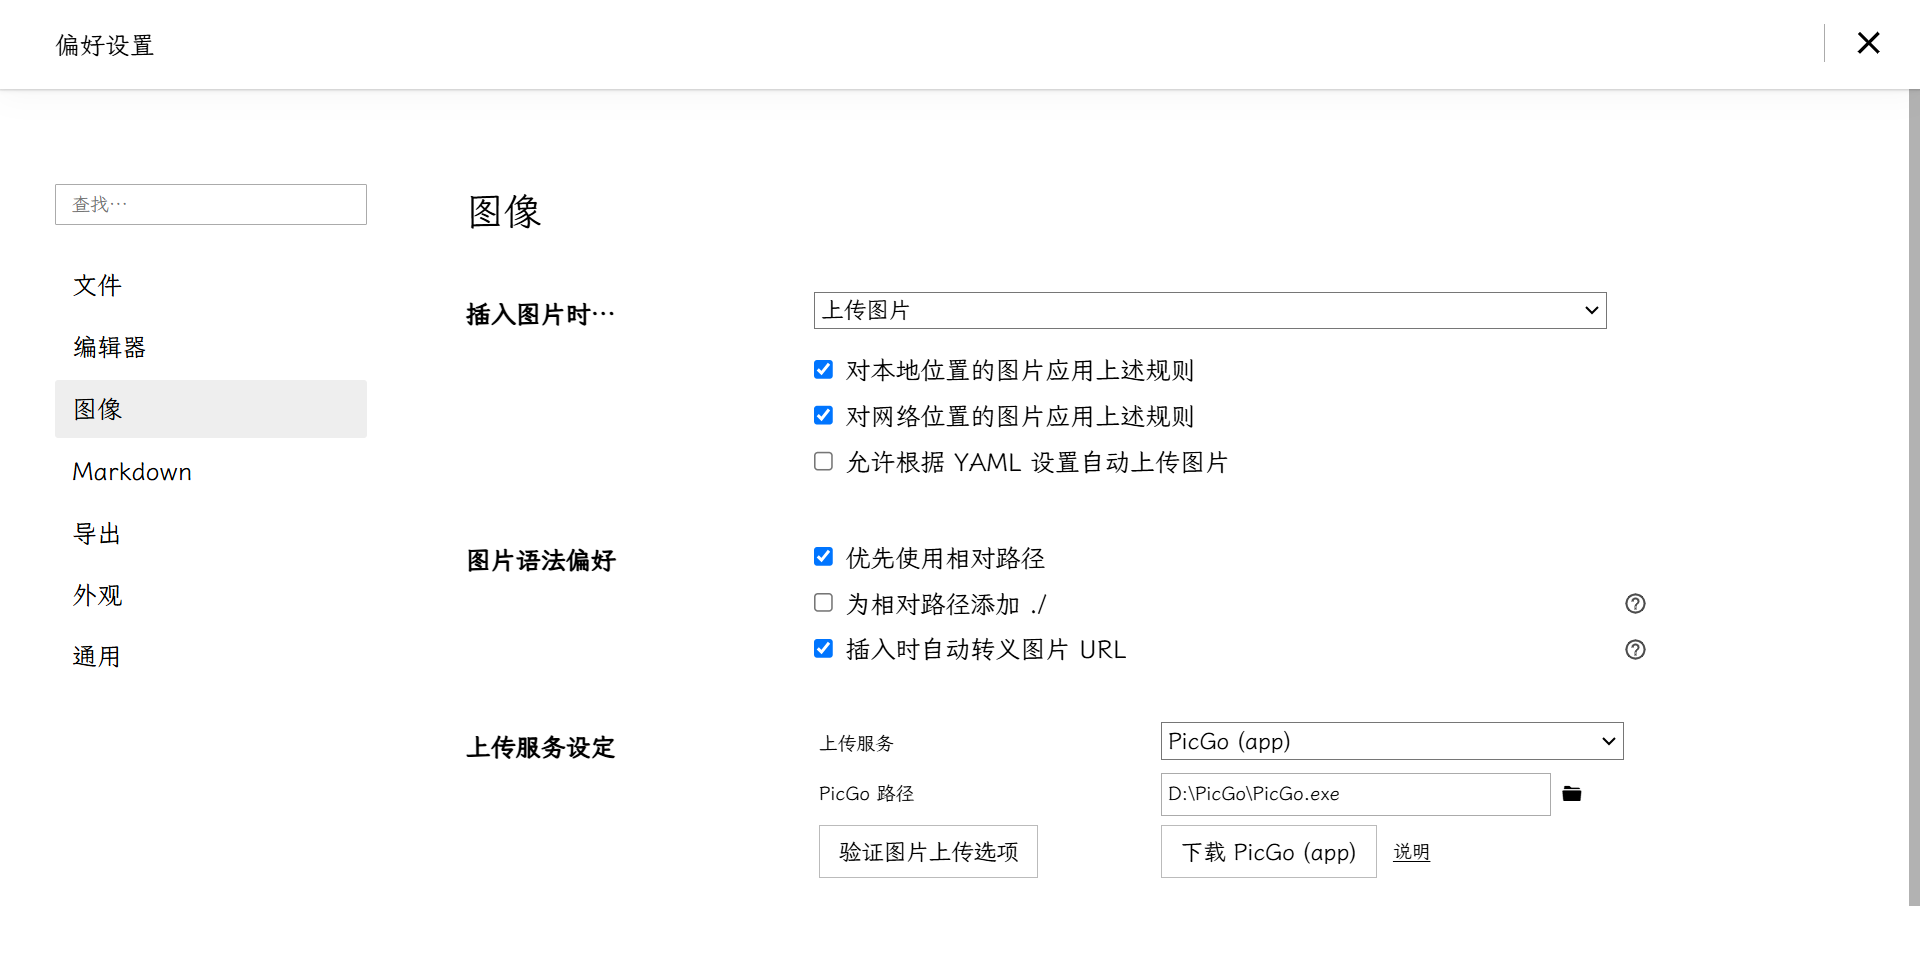The image size is (1920, 966).
Task: Uncheck 对网络位置的图片应用上述规则
Action: (x=823, y=415)
